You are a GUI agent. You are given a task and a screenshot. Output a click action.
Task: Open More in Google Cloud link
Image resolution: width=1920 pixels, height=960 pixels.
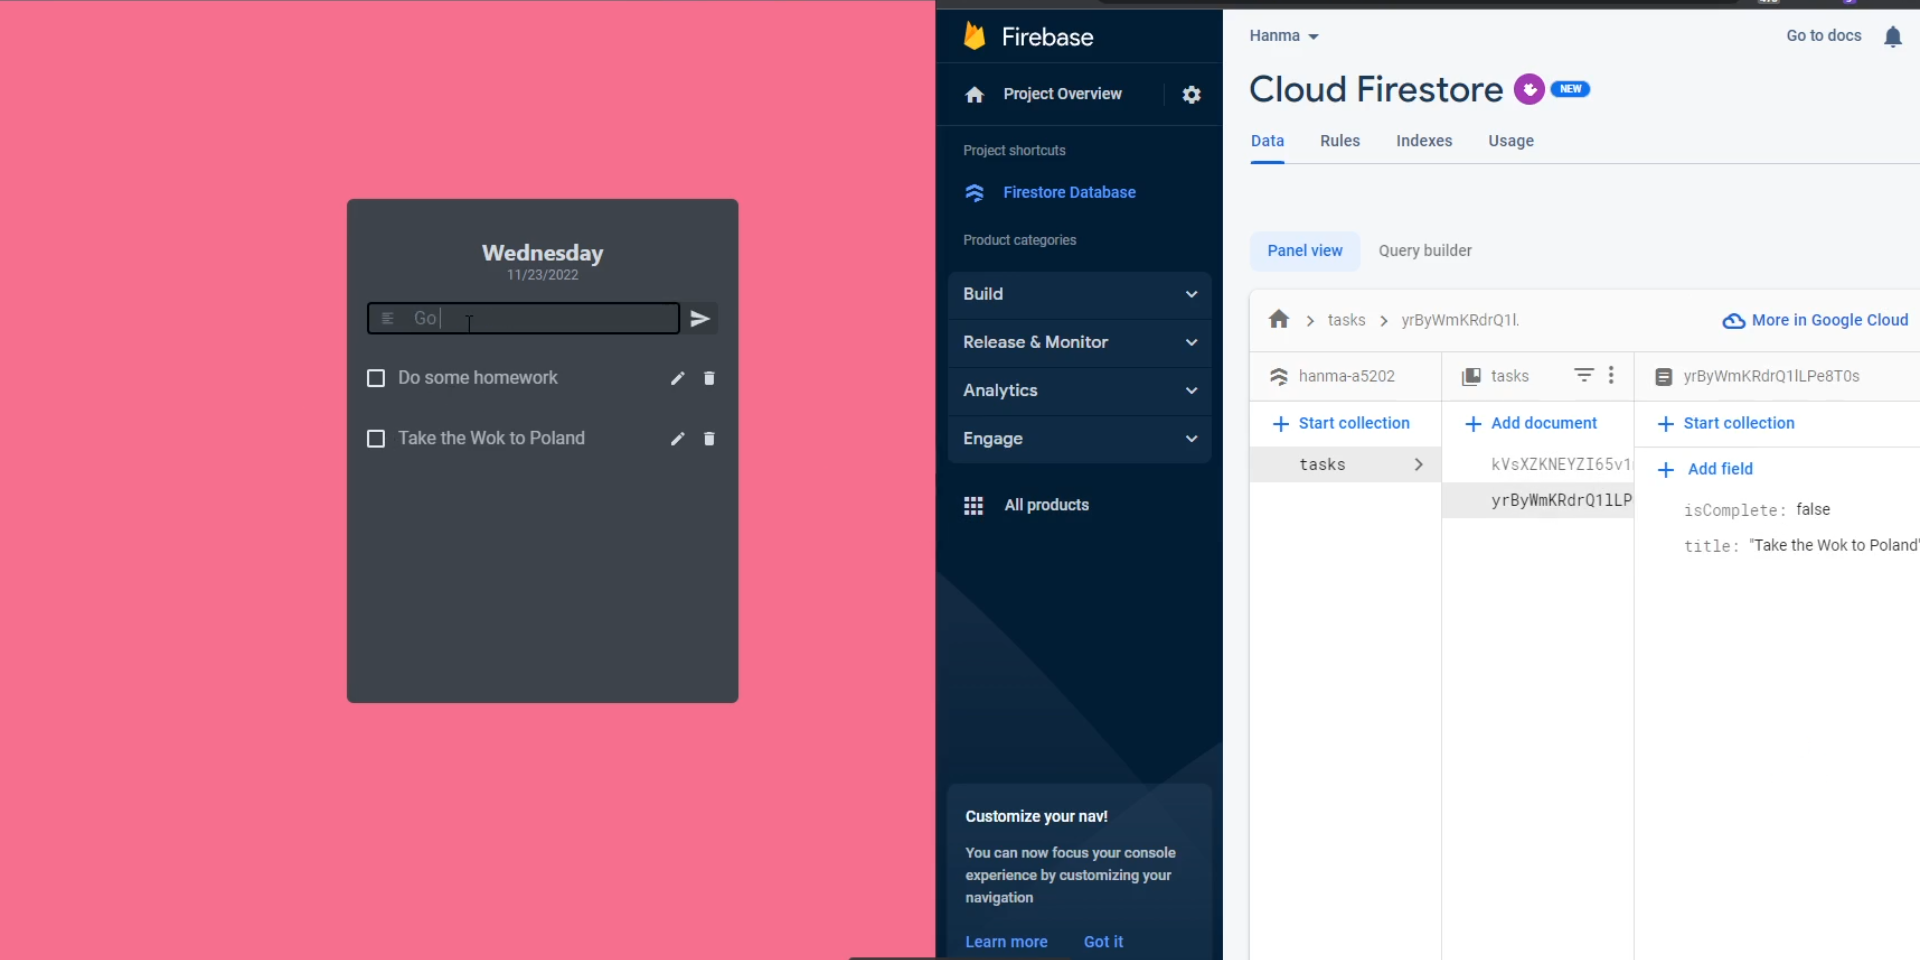coord(1815,320)
